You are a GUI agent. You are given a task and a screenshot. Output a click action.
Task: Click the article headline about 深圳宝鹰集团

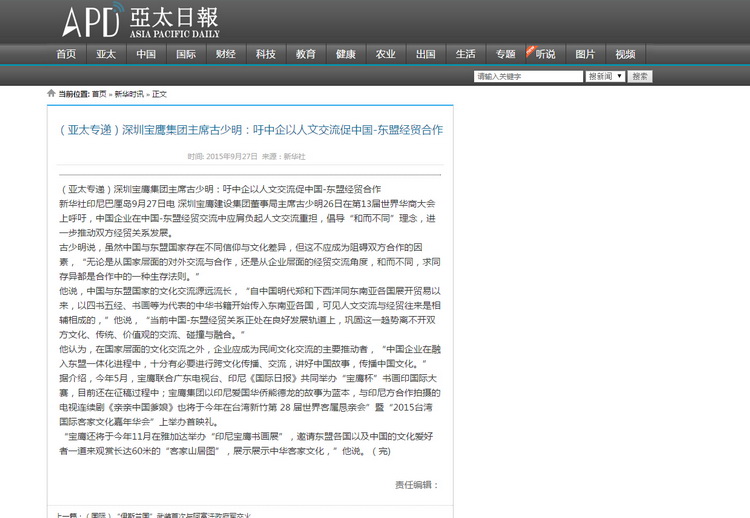pyautogui.click(x=250, y=130)
